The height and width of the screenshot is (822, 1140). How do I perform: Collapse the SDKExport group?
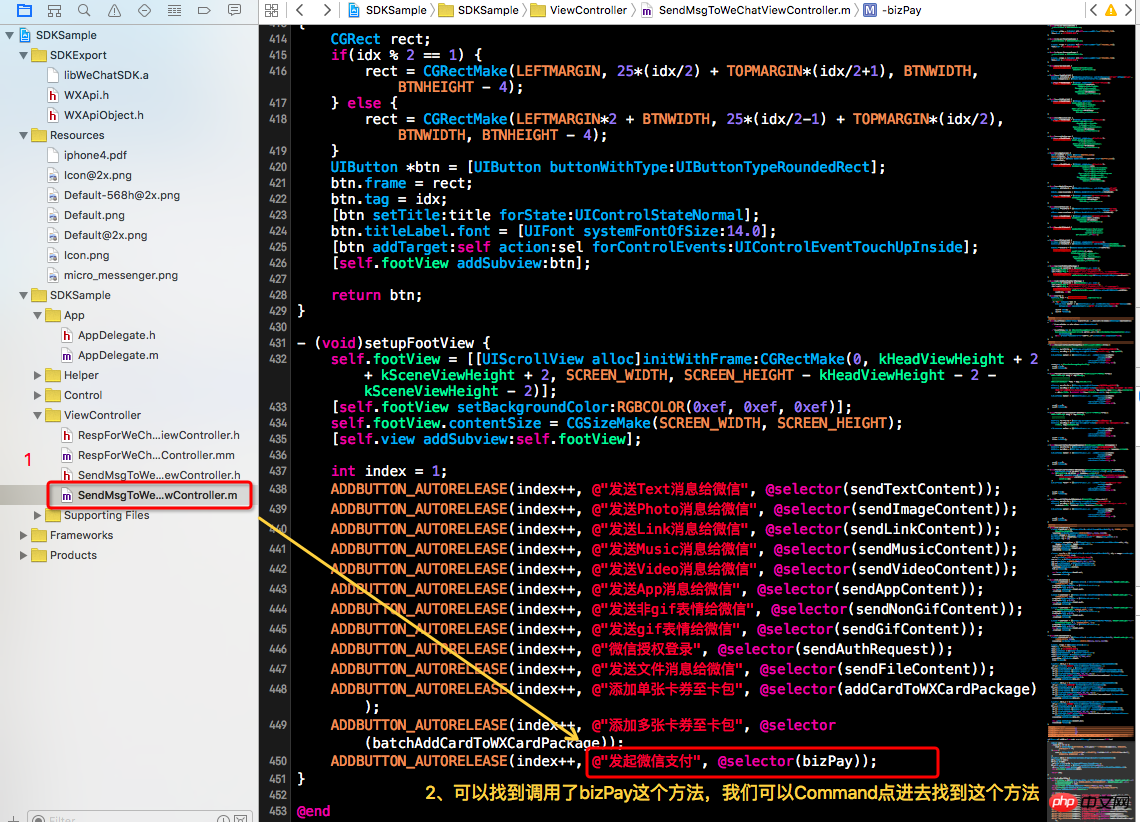(x=23, y=55)
